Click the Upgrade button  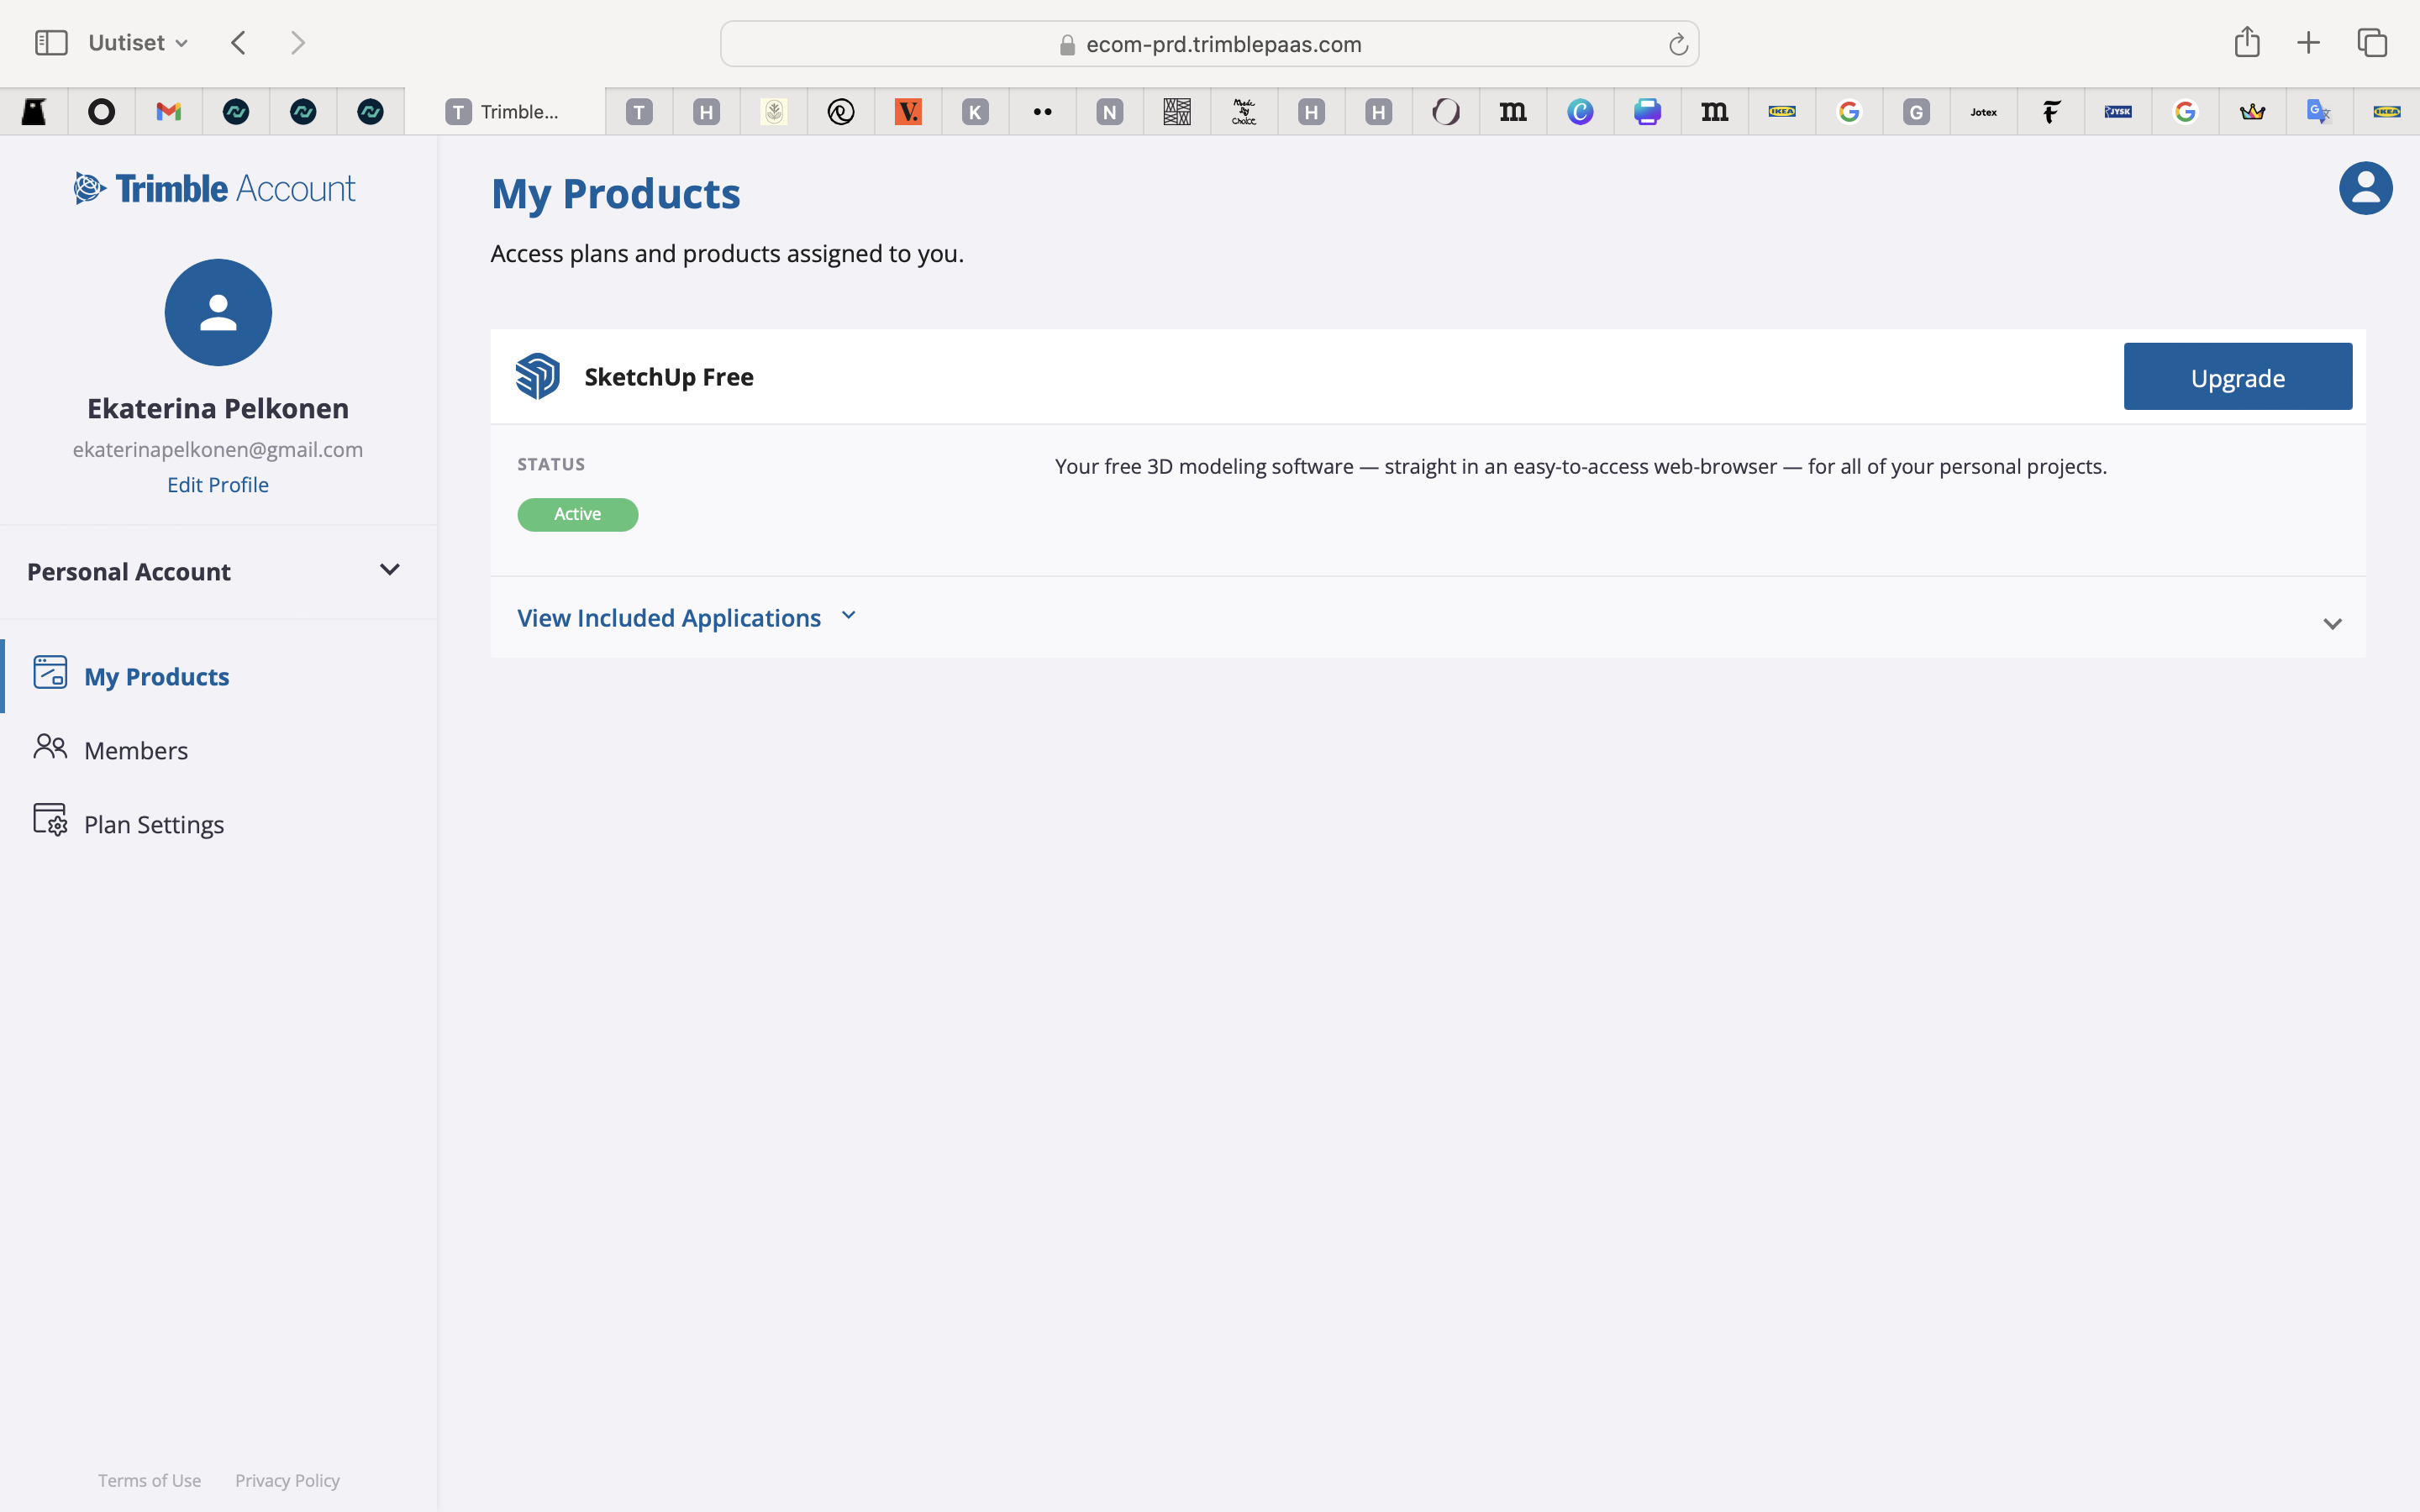pyautogui.click(x=2237, y=377)
